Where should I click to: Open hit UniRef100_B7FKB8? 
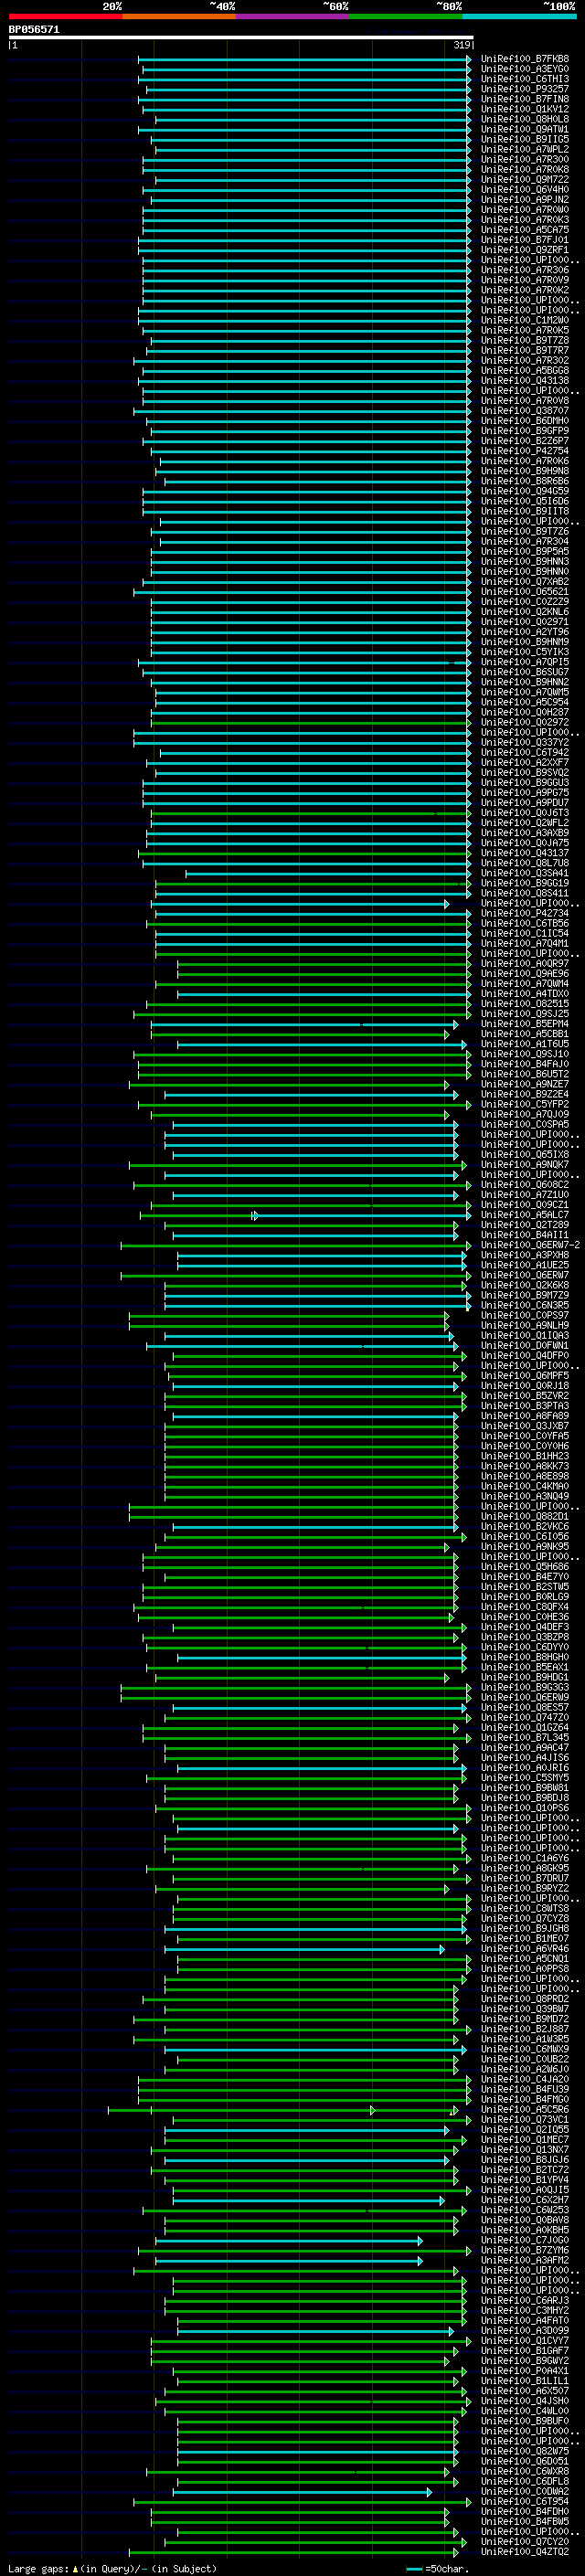525,59
